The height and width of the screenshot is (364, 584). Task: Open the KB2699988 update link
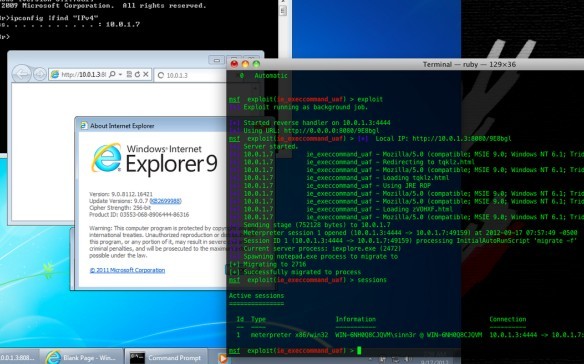165,201
